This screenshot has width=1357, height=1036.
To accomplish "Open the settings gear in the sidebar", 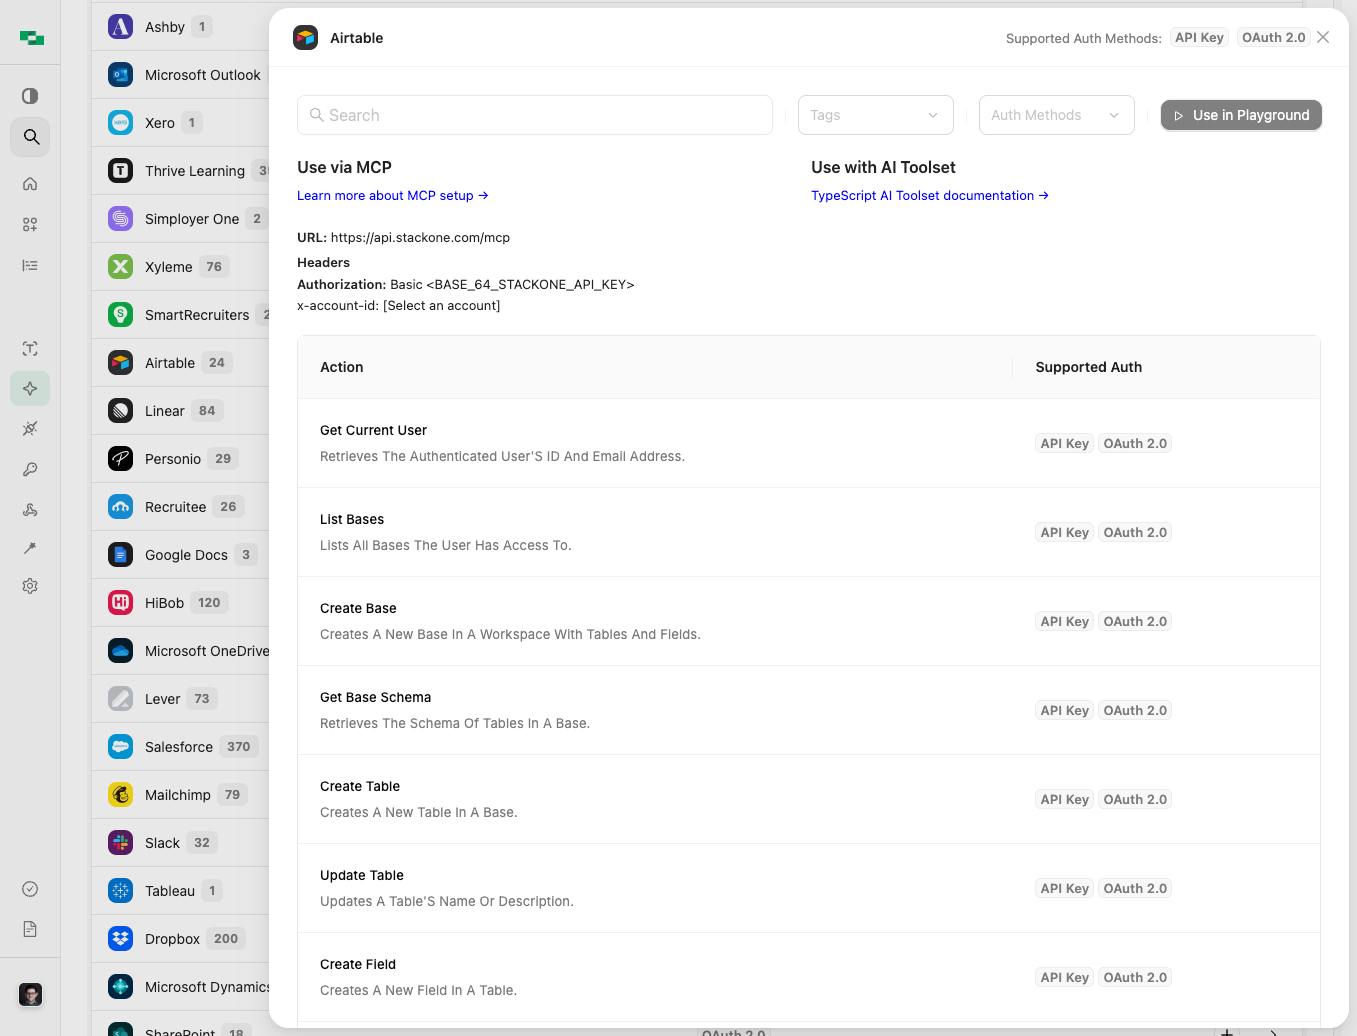I will [x=30, y=586].
